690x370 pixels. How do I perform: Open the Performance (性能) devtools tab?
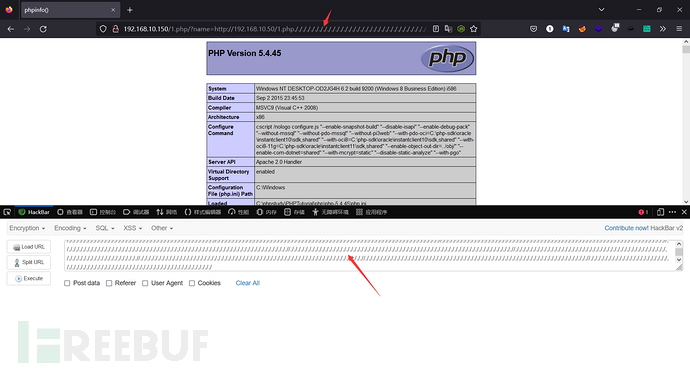coord(239,212)
